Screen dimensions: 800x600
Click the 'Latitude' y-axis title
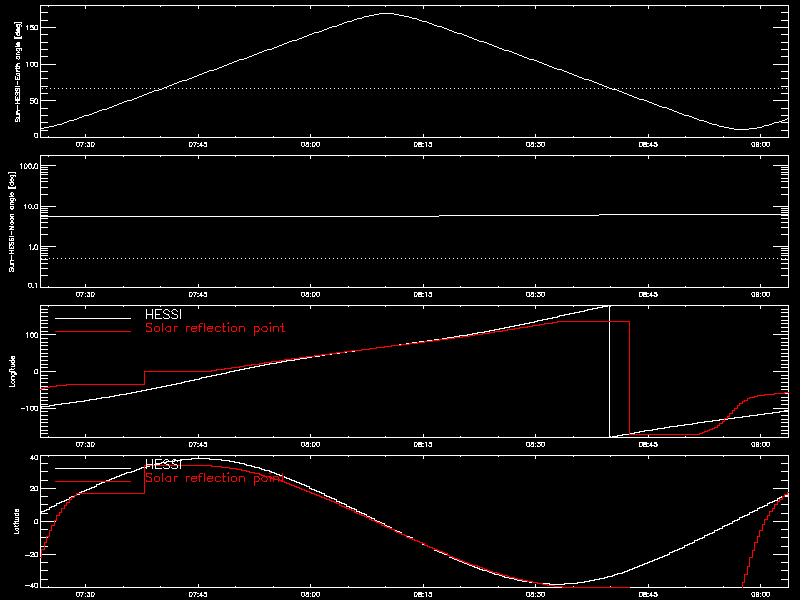17,521
